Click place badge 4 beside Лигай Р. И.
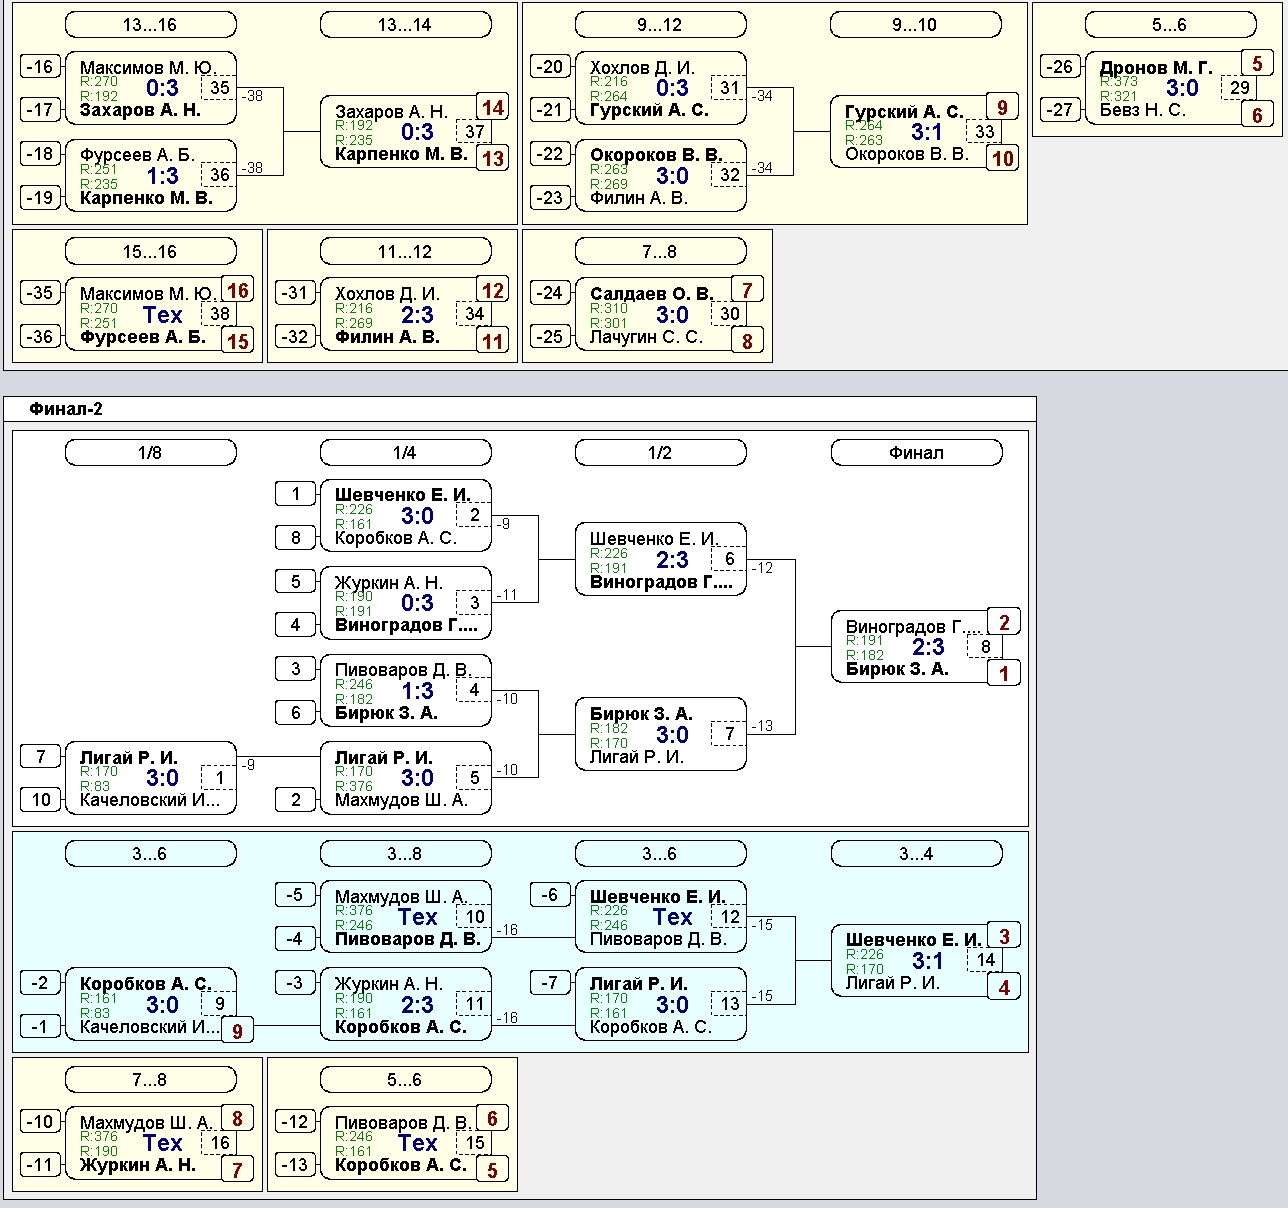 click(1004, 987)
